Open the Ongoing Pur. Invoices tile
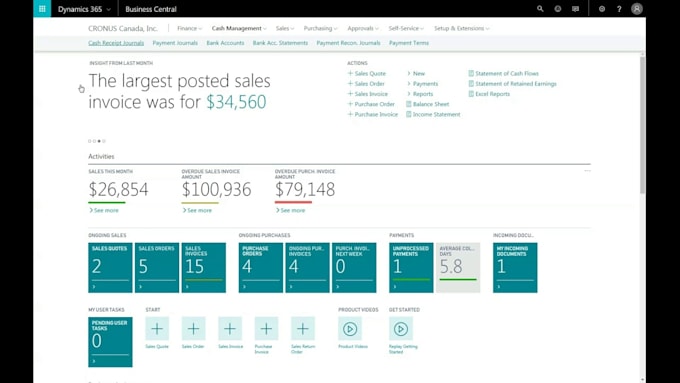Screen dimensions: 680x383 pyautogui.click(x=307, y=268)
